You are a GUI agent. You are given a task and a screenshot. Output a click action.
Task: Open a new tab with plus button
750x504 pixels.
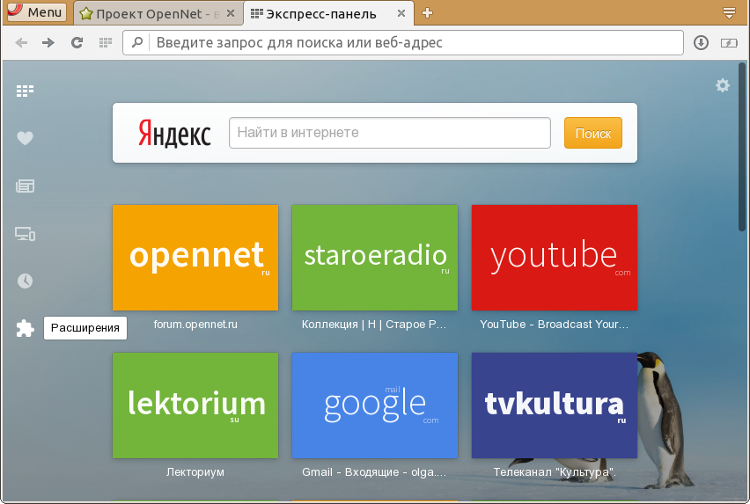click(427, 13)
